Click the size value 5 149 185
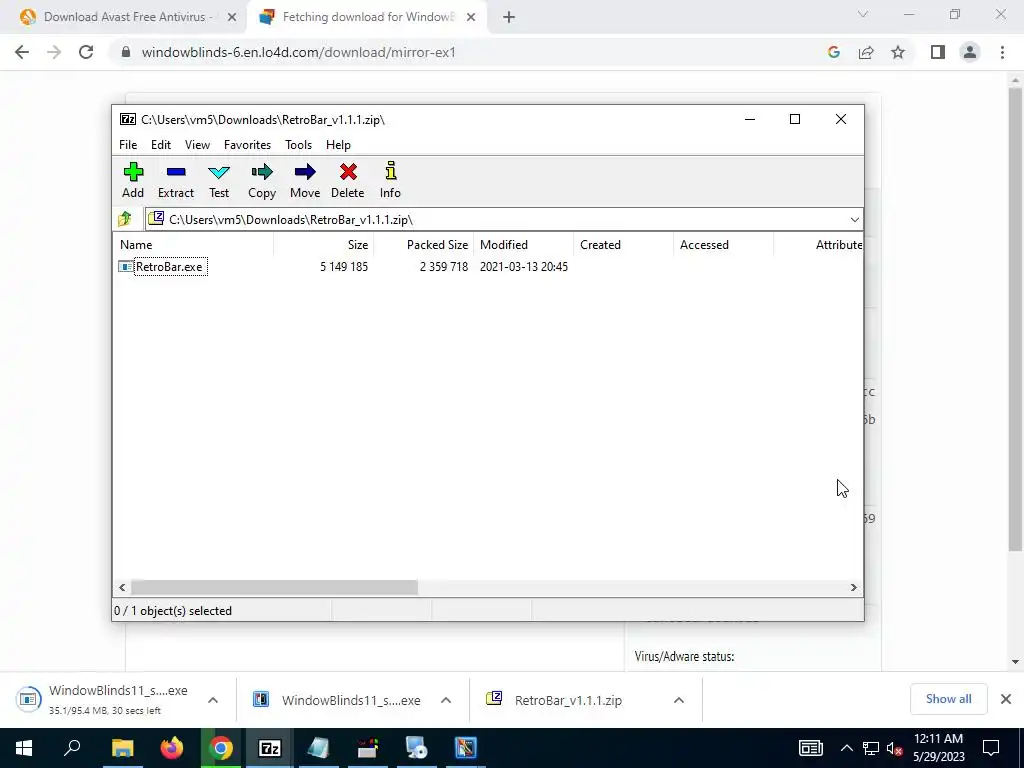The height and width of the screenshot is (768, 1024). pyautogui.click(x=344, y=266)
